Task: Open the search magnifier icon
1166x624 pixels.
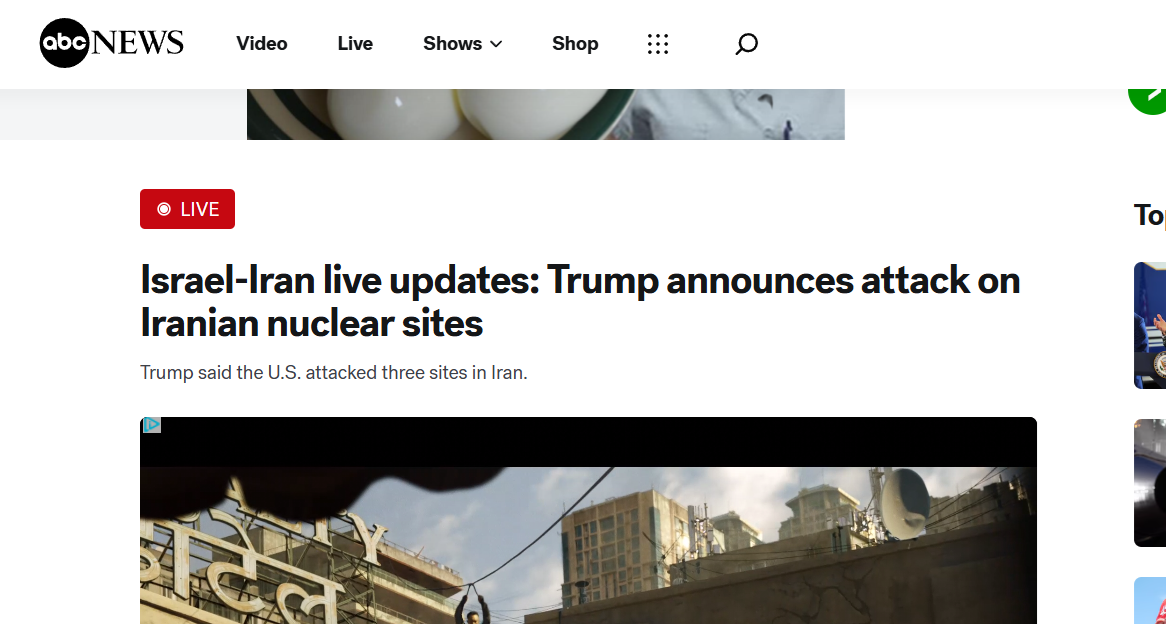Action: 746,44
